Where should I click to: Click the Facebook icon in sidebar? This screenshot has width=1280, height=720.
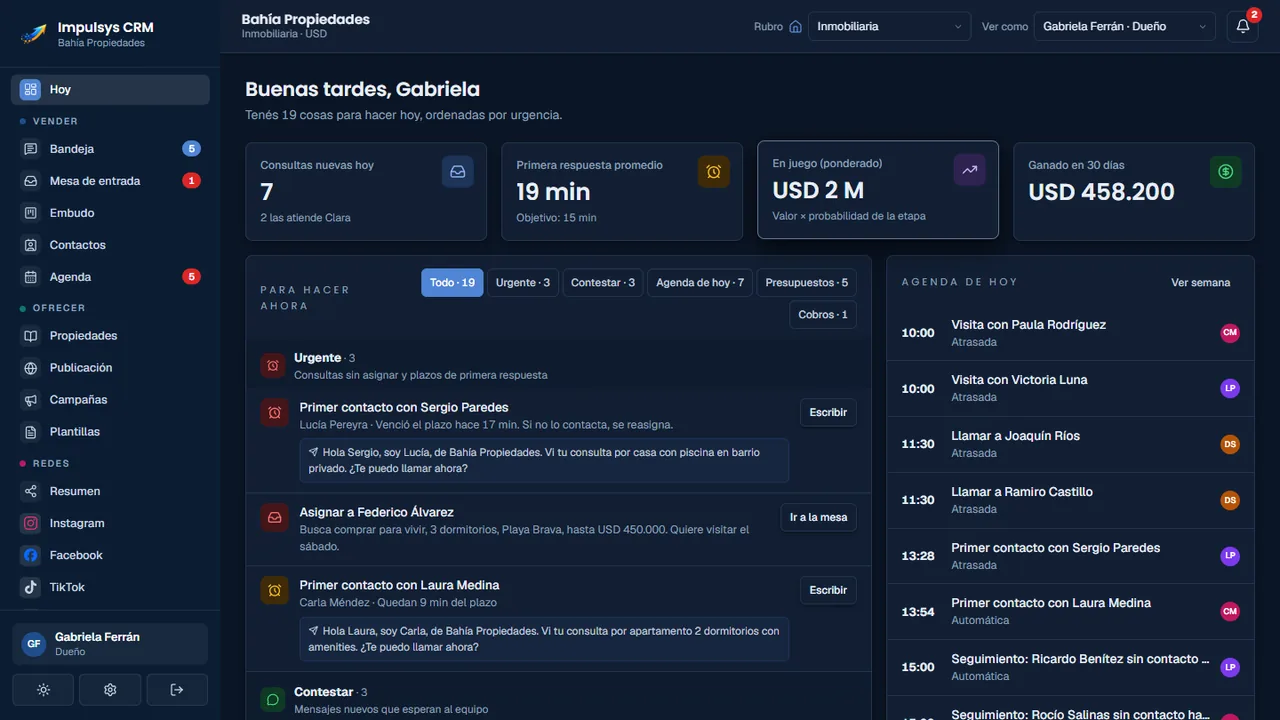[31, 555]
